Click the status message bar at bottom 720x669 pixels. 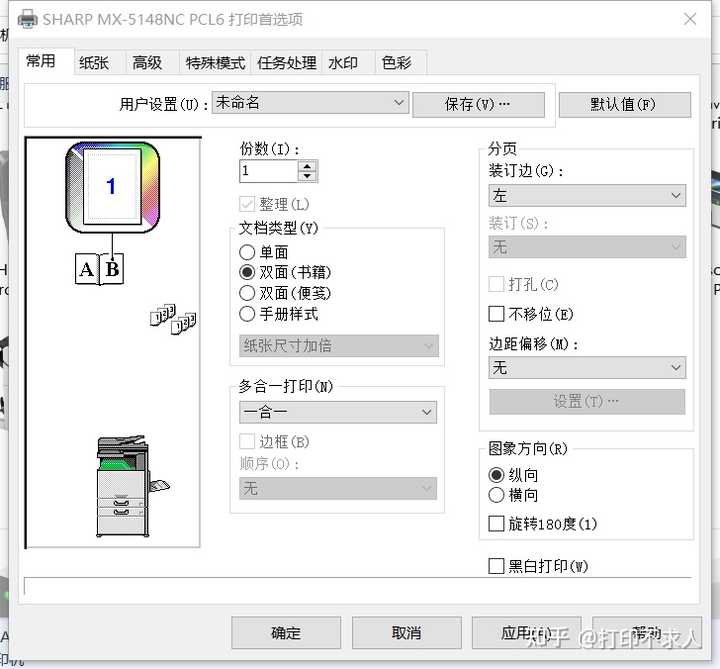(x=358, y=587)
